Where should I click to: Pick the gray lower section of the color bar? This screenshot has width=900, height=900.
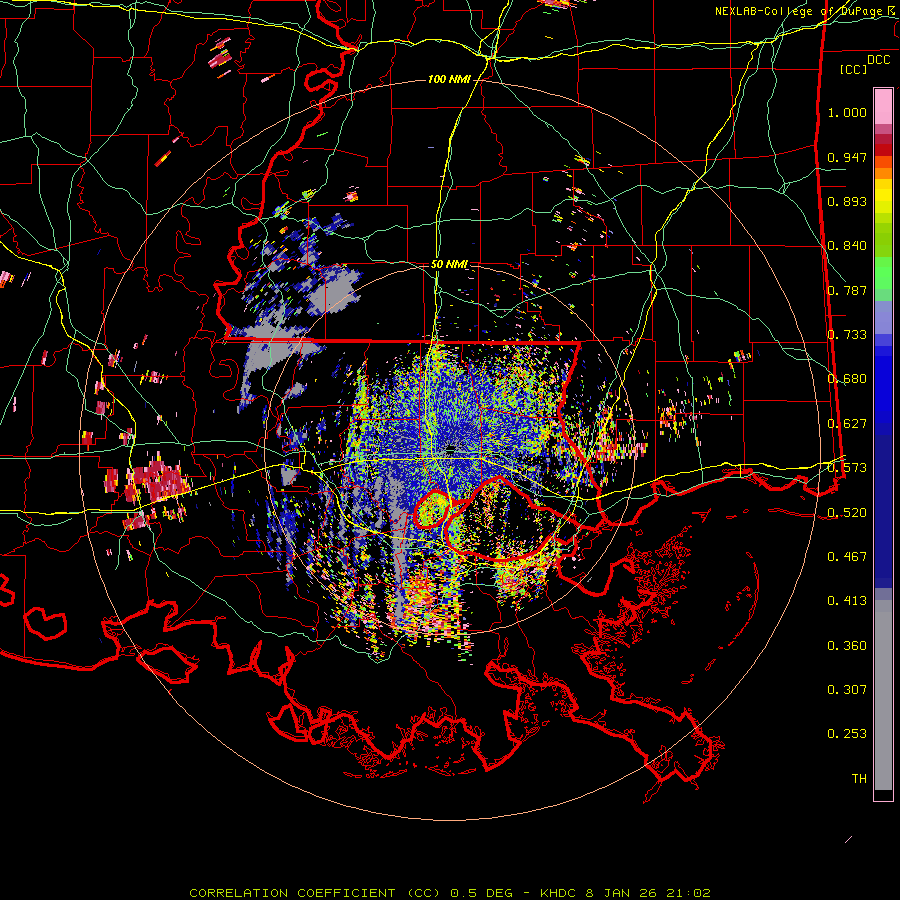pos(883,695)
